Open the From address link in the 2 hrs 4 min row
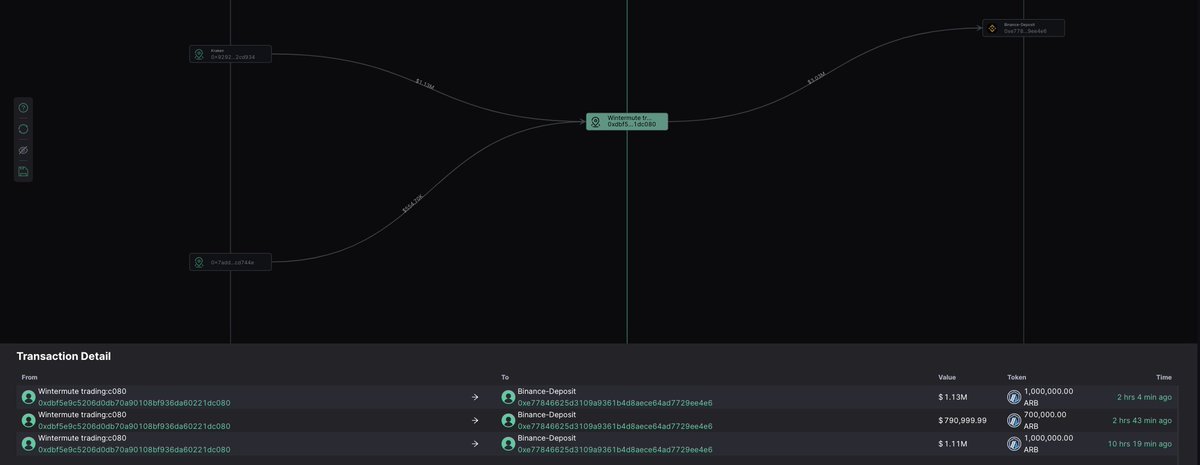 [134, 402]
